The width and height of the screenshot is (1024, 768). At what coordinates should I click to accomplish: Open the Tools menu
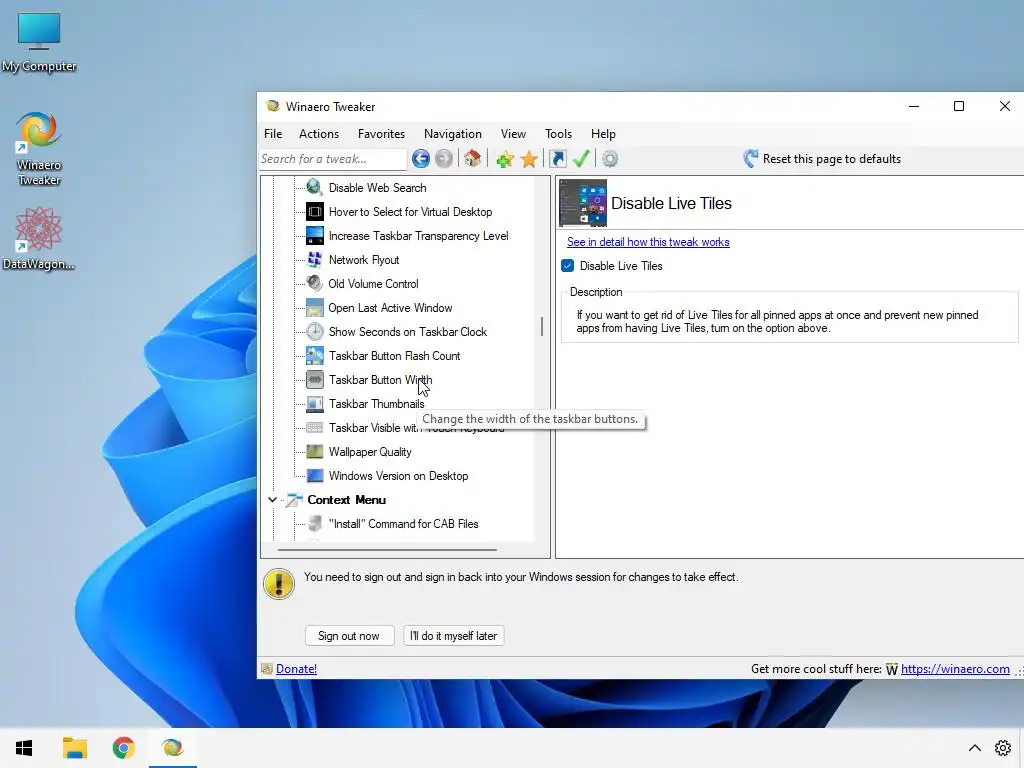(558, 134)
